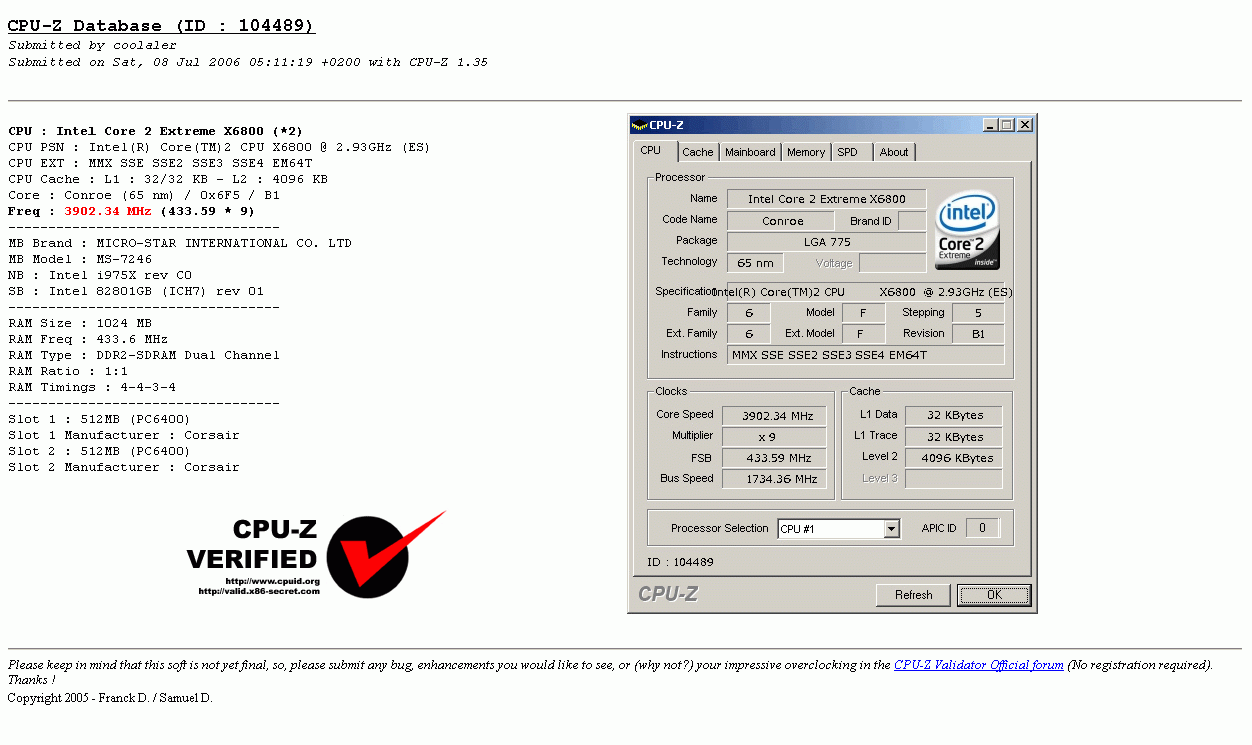Click the Ext. Family value 6

coord(749,334)
